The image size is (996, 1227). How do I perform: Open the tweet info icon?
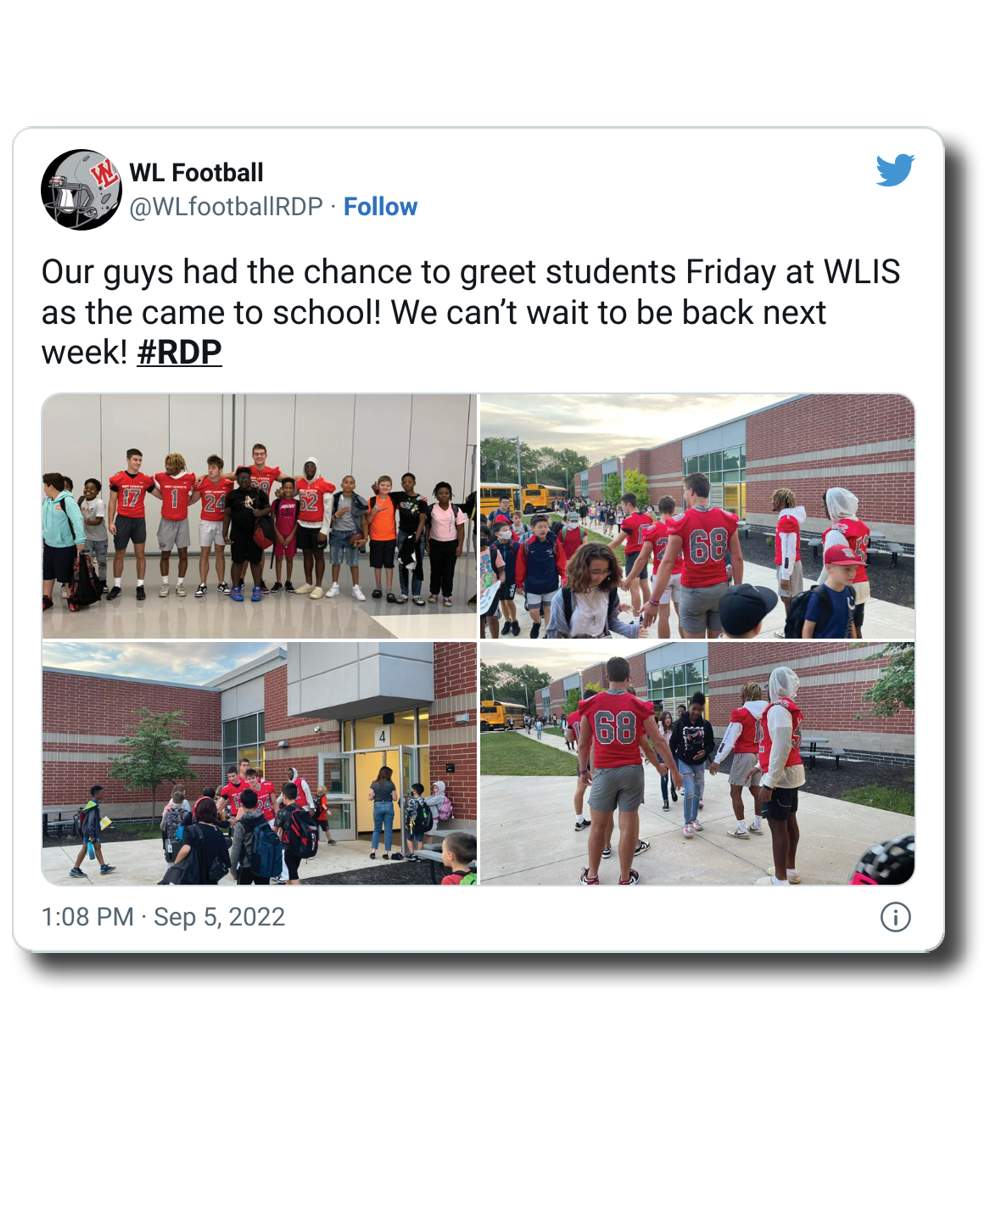coord(895,917)
